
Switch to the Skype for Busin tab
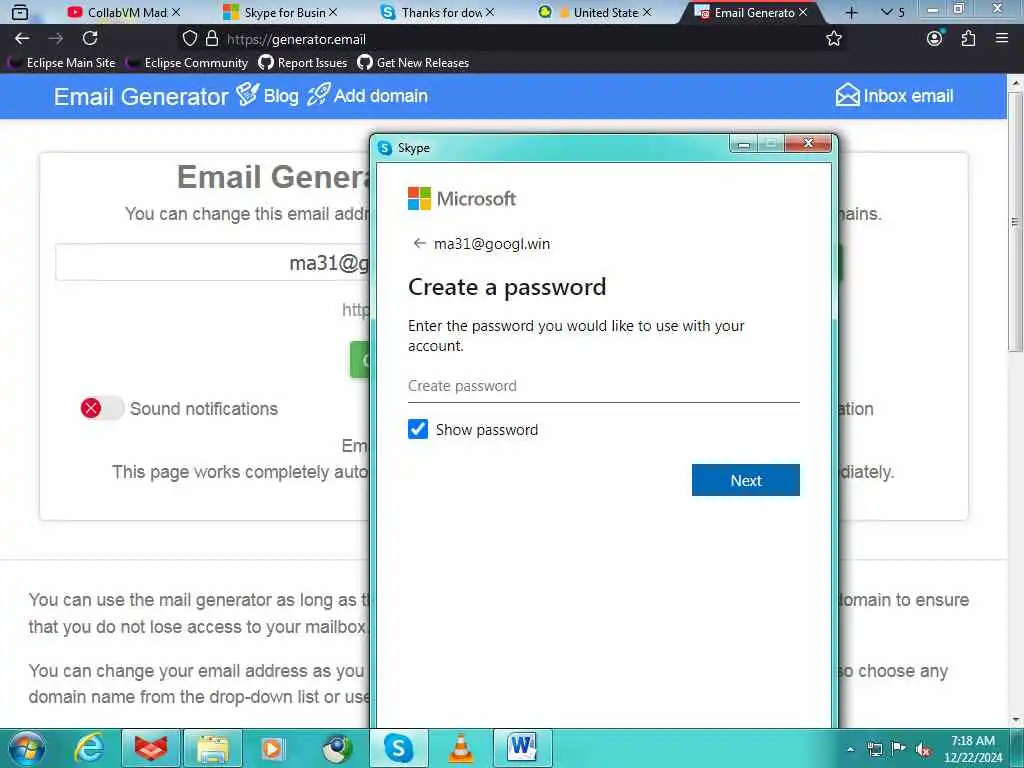[x=281, y=12]
